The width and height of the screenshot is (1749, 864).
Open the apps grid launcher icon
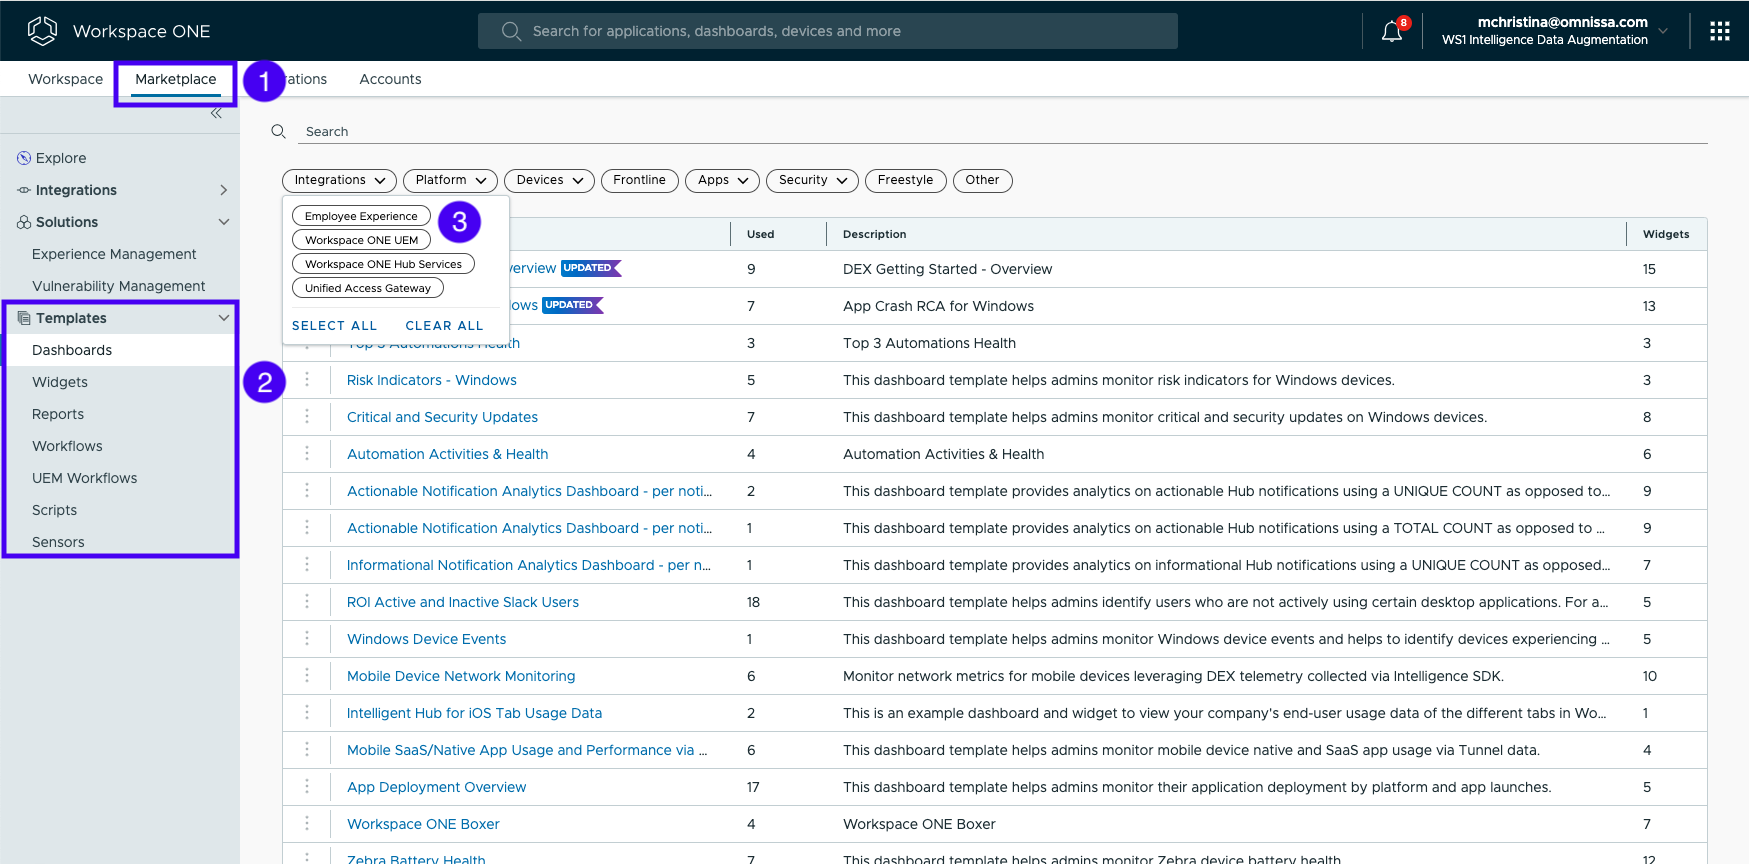coord(1719,32)
